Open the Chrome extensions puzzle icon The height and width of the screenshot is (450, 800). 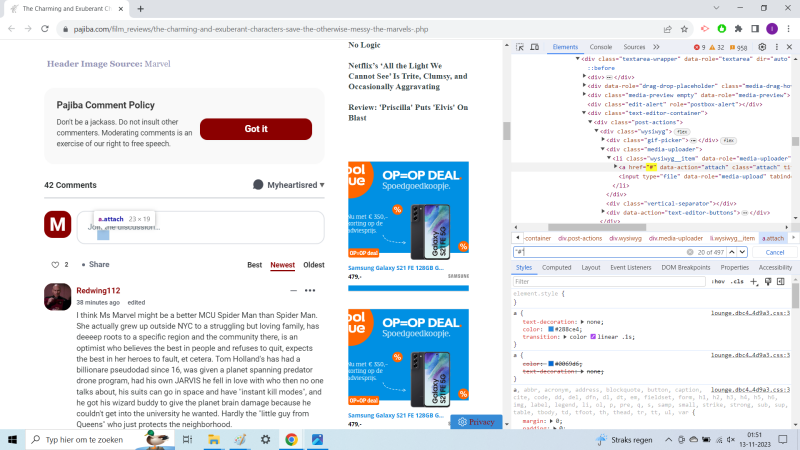click(x=738, y=29)
